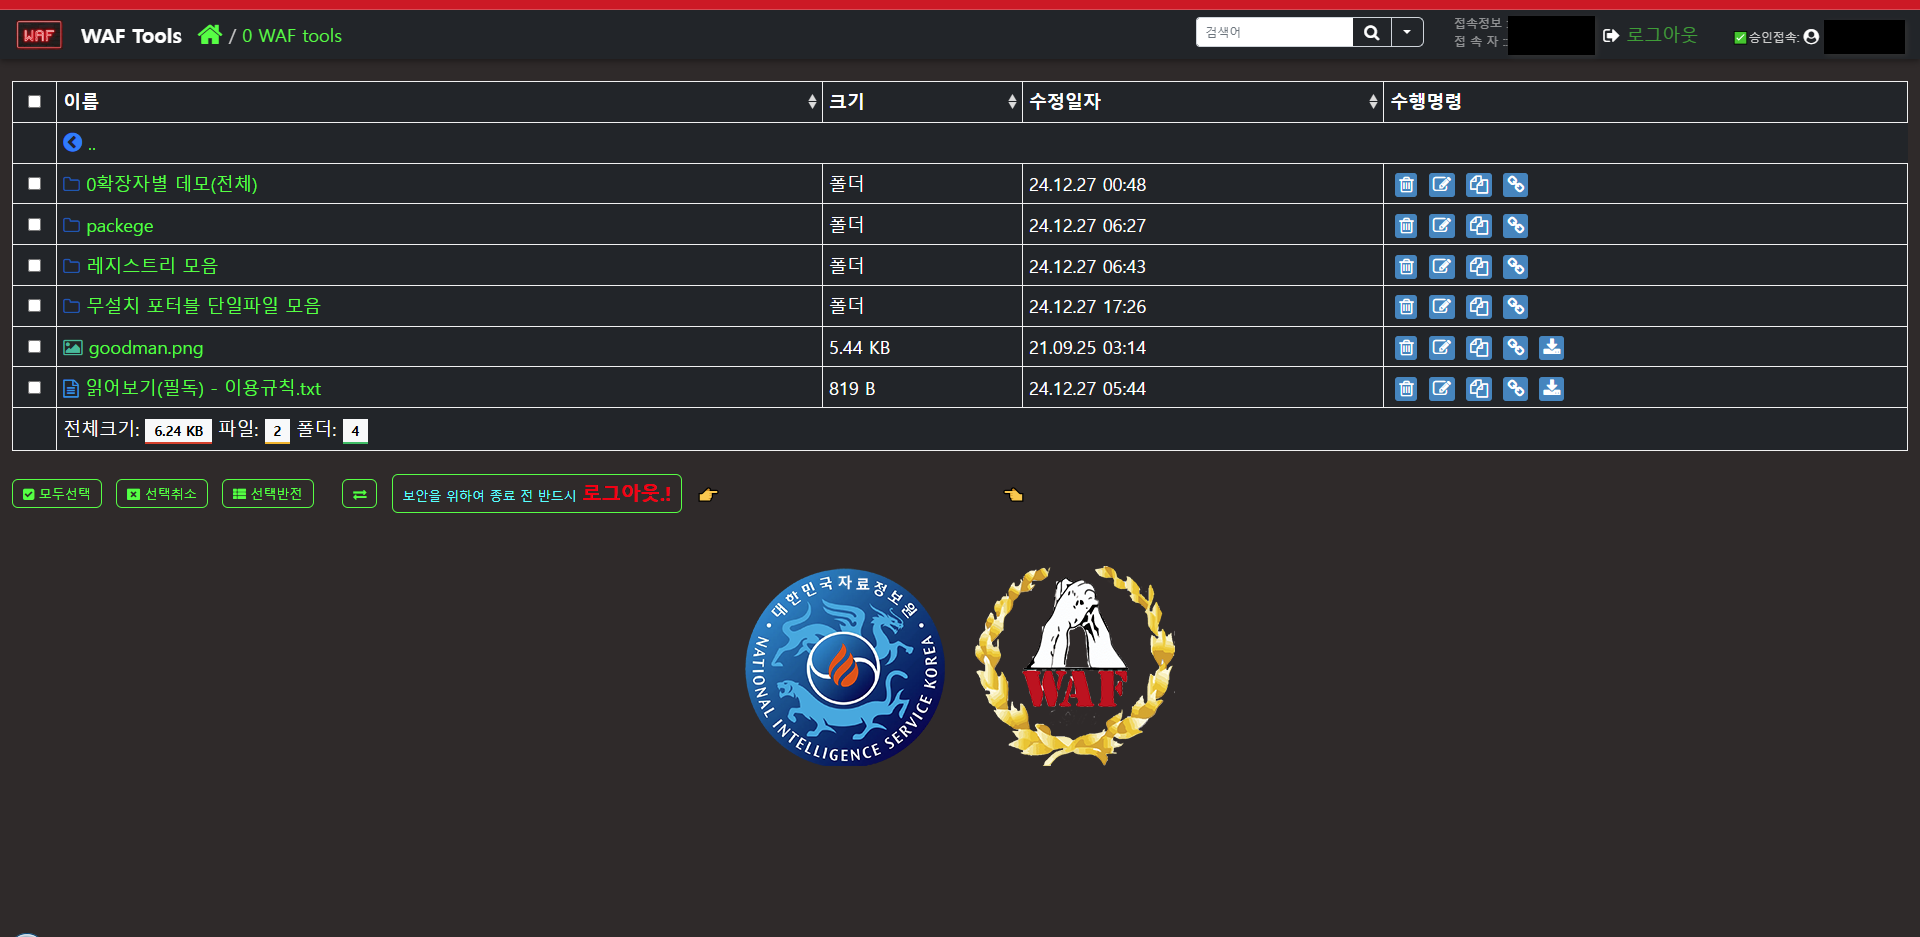Delete goodman.png with trash icon
This screenshot has height=937, width=1920.
1406,348
